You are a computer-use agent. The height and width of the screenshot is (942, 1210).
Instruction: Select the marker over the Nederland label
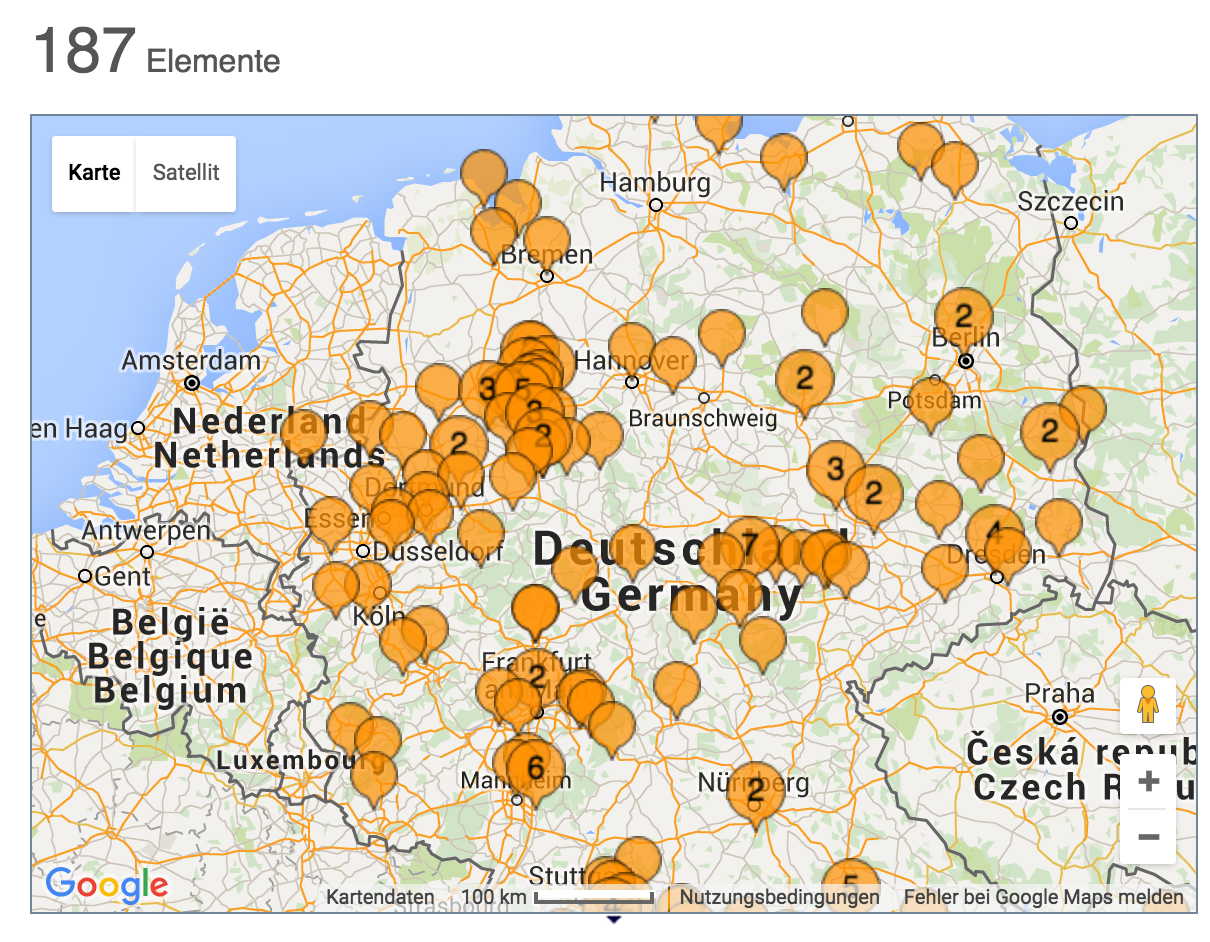coord(304,437)
